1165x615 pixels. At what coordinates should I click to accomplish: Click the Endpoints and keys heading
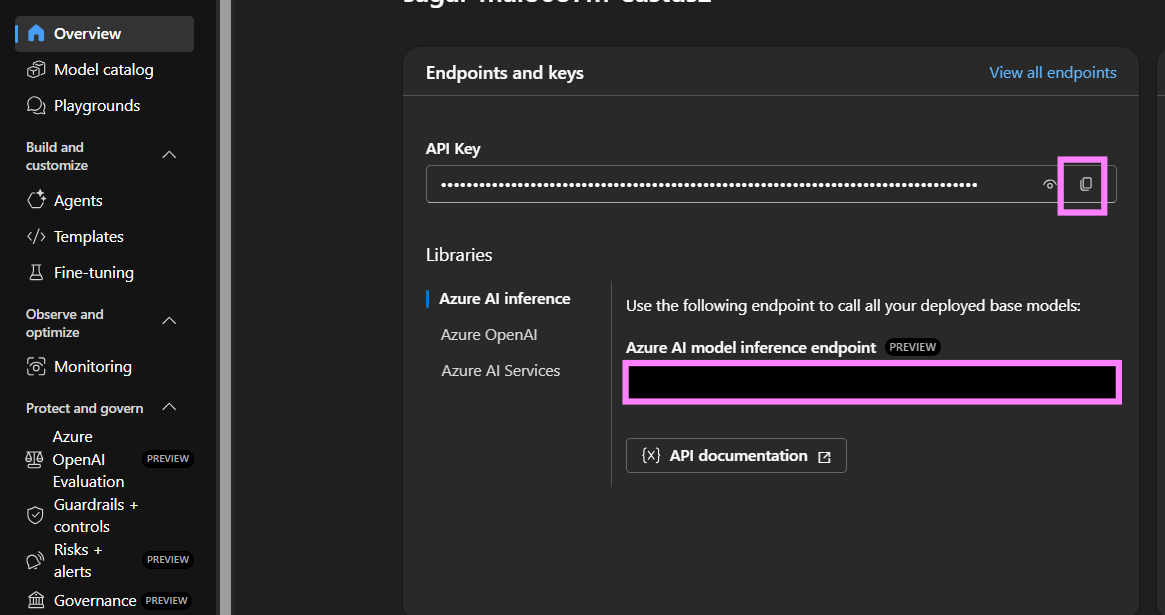504,73
